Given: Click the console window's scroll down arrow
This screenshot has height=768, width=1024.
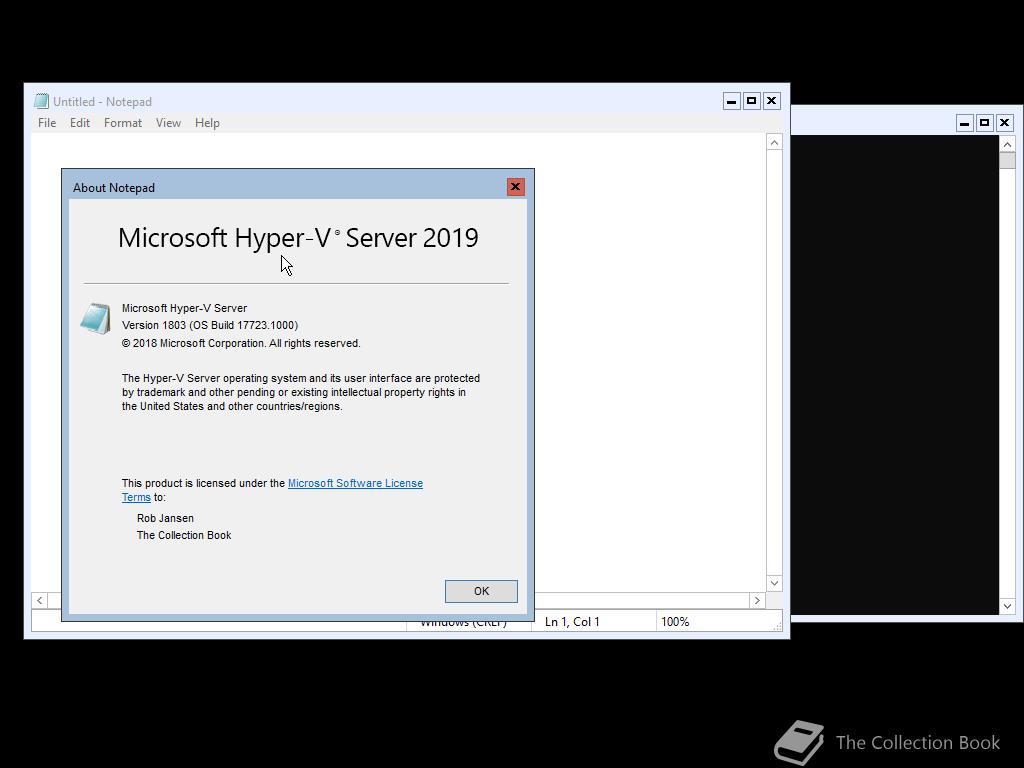Looking at the screenshot, I should point(1007,607).
